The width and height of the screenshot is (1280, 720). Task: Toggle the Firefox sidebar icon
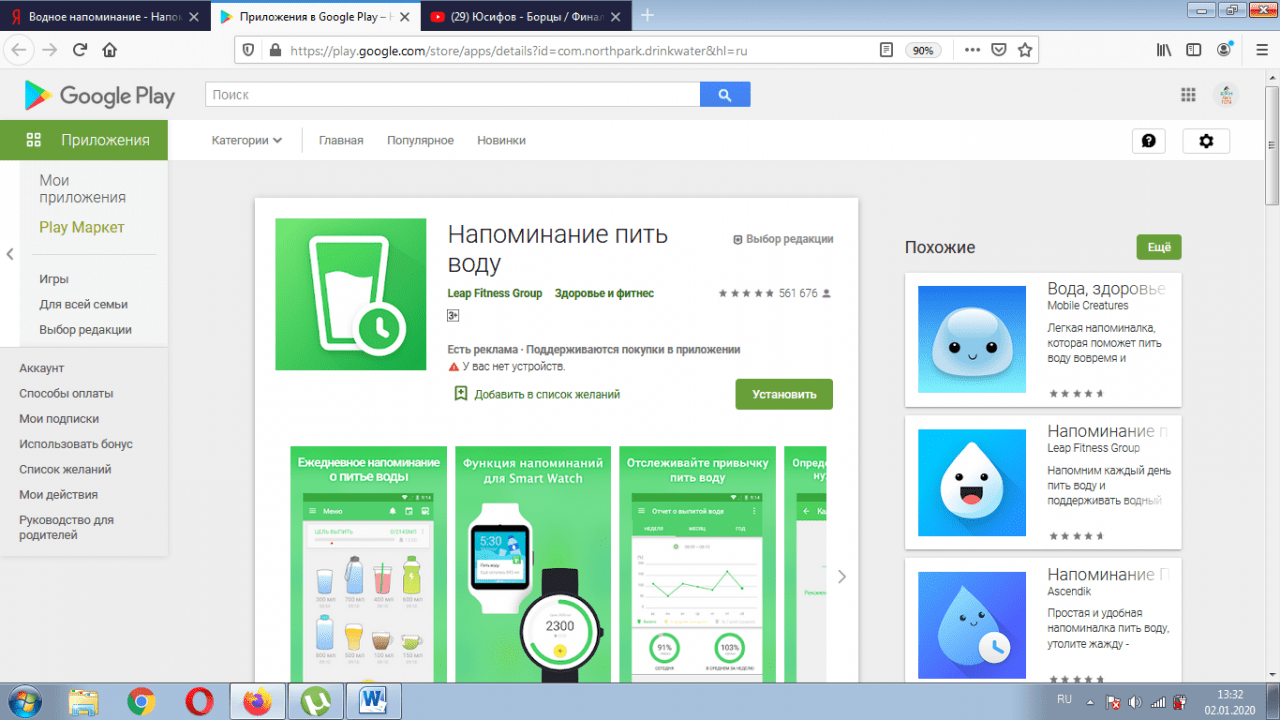[1193, 50]
